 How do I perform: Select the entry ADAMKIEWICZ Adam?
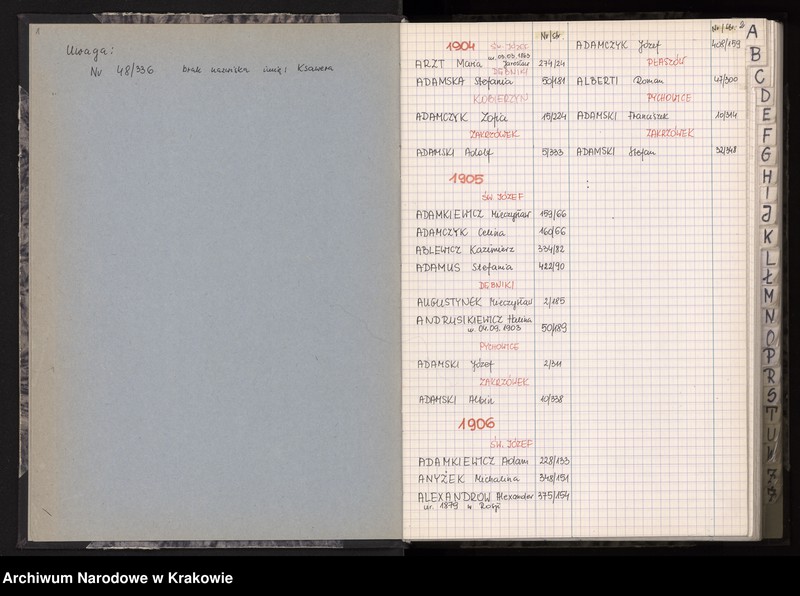[x=473, y=461]
